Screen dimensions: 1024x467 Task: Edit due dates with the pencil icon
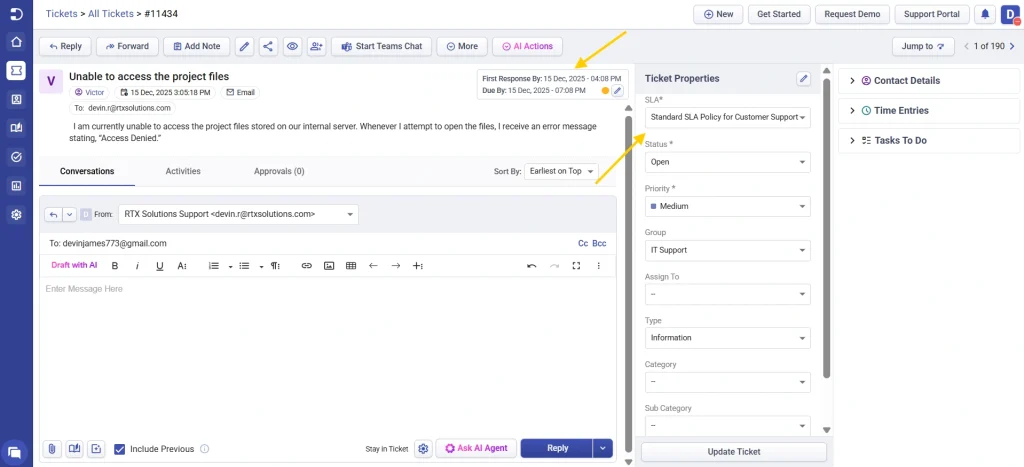(617, 91)
